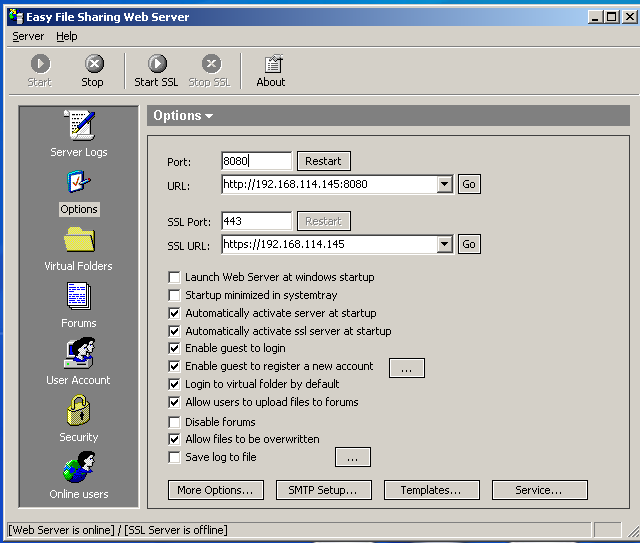Open the Service dialog
640x543 pixels.
[540, 490]
